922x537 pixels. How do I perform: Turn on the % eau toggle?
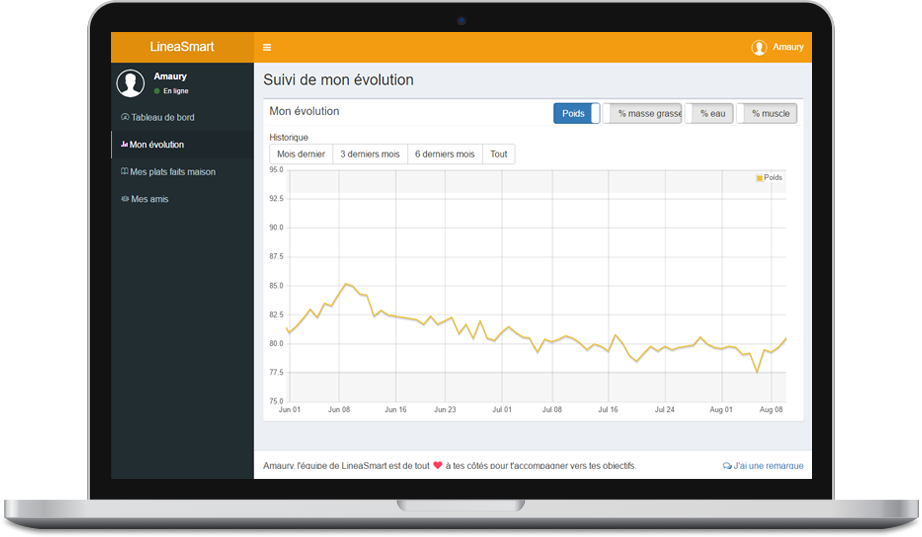click(709, 114)
